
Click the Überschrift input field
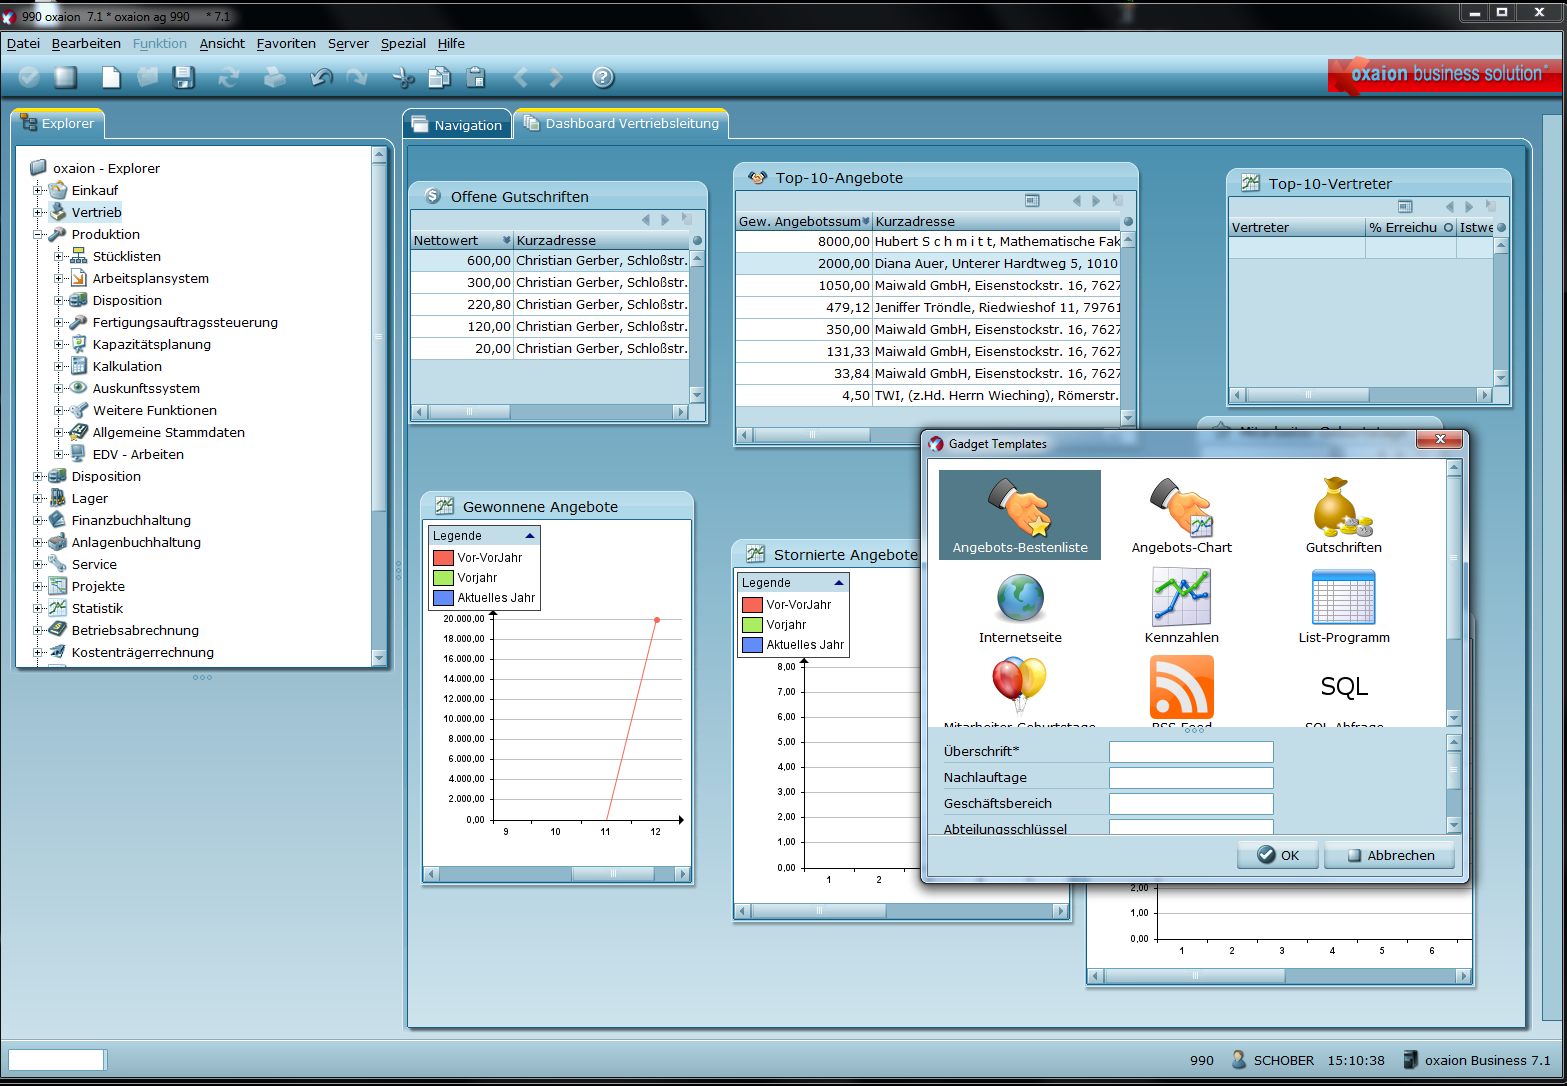point(1191,752)
